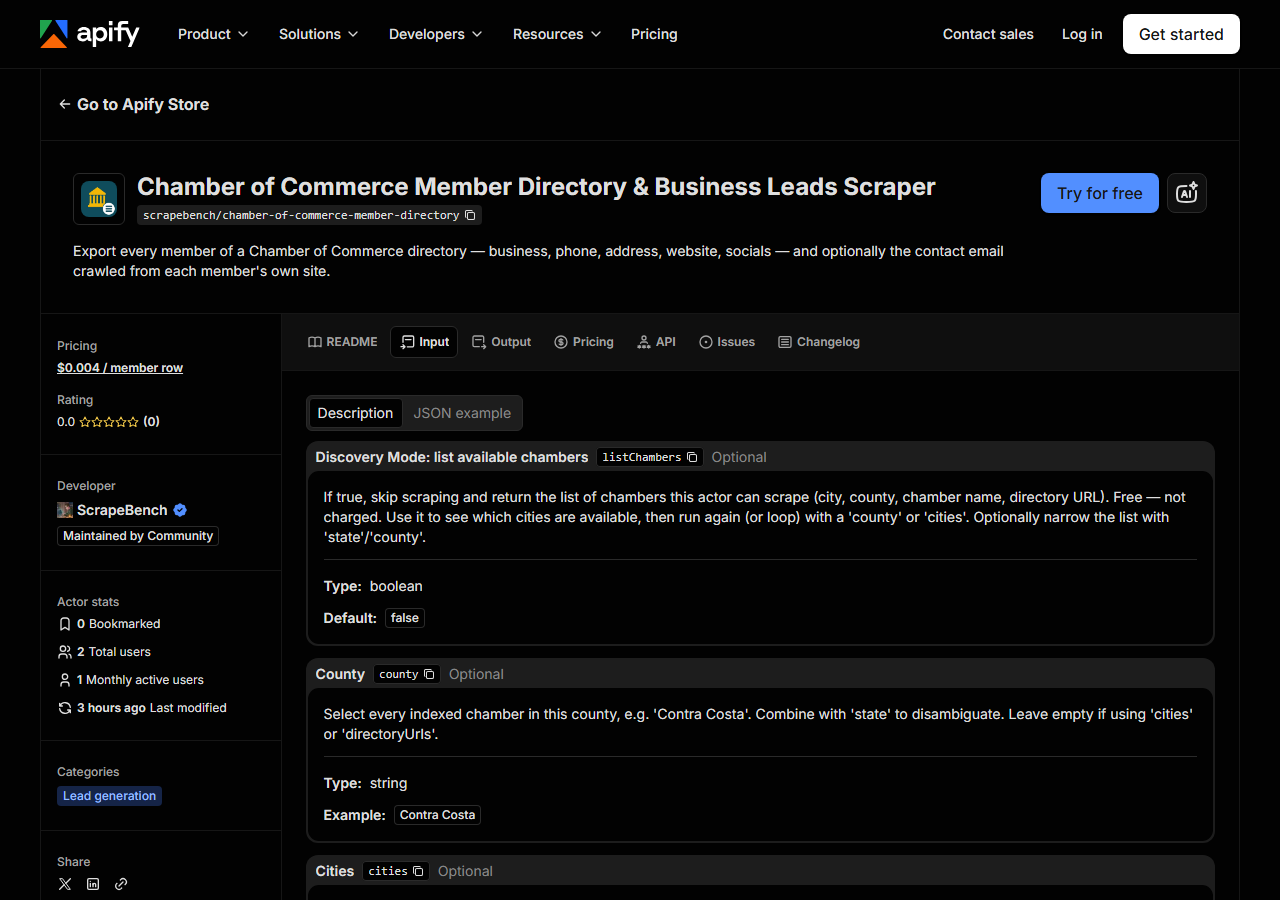
Task: View the Issues tab
Action: click(x=727, y=342)
